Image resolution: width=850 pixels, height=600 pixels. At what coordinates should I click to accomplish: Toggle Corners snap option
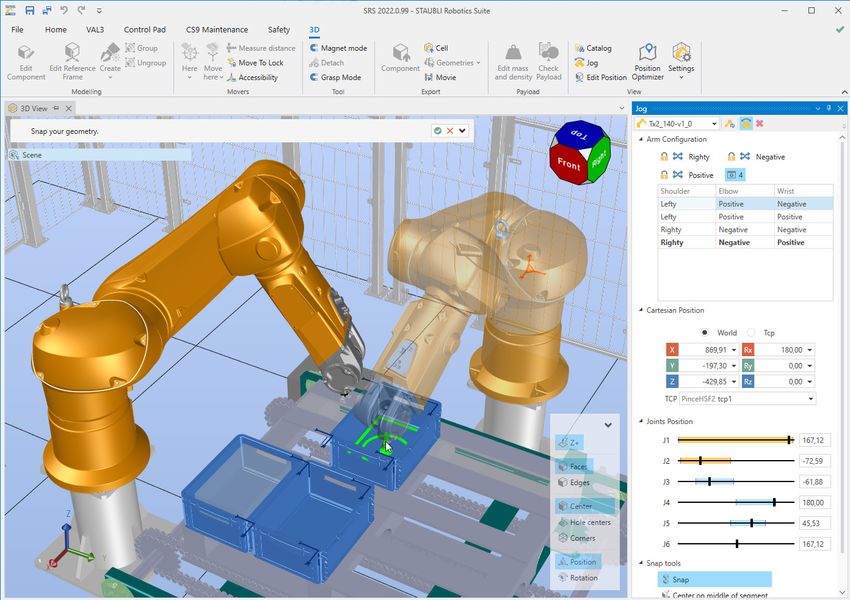coord(577,538)
